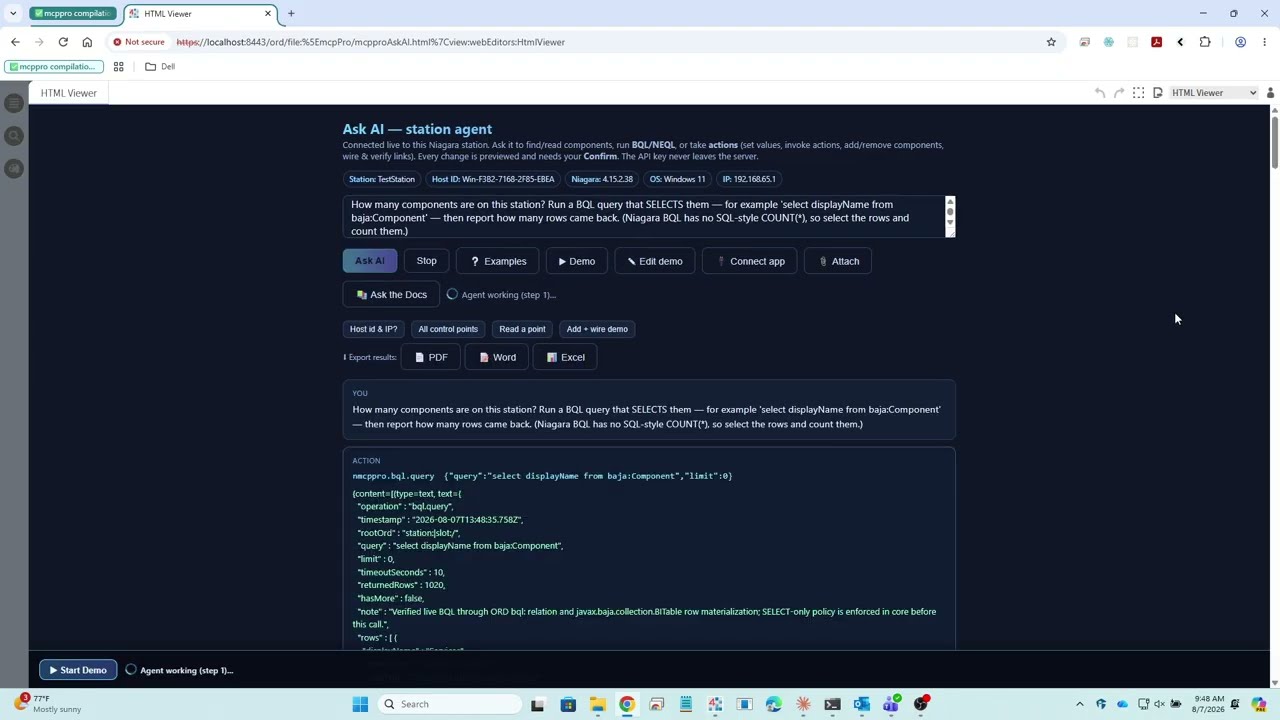Image resolution: width=1280 pixels, height=720 pixels.
Task: Open the Chrome three-dot menu
Action: (1264, 42)
